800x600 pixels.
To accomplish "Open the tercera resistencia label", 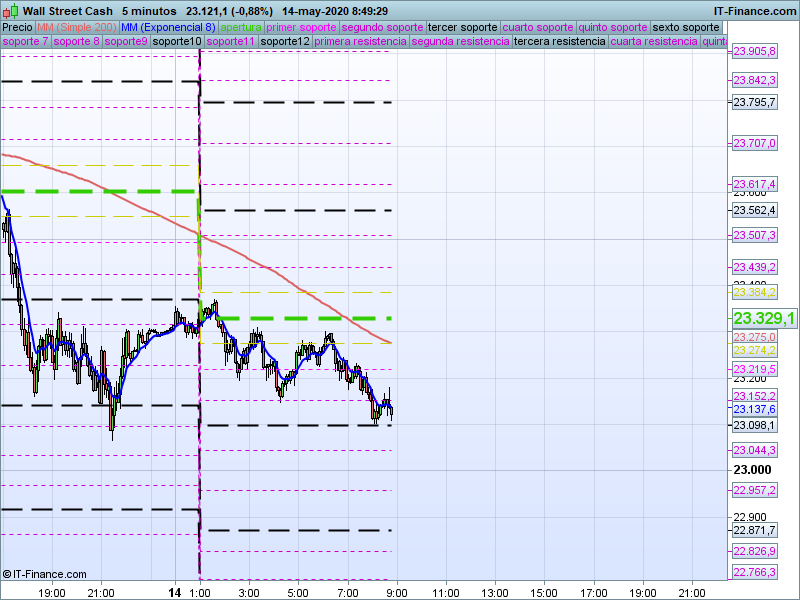I will click(x=560, y=41).
